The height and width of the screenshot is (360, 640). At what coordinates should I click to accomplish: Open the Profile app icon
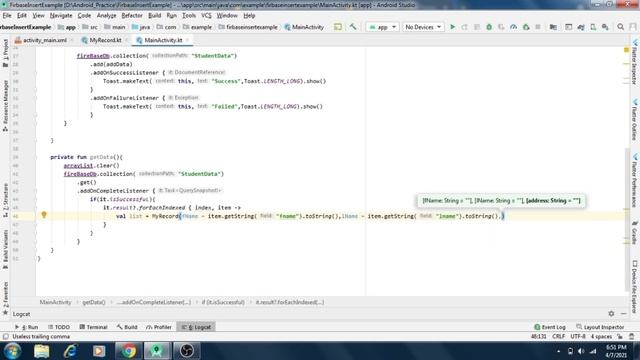(513, 27)
